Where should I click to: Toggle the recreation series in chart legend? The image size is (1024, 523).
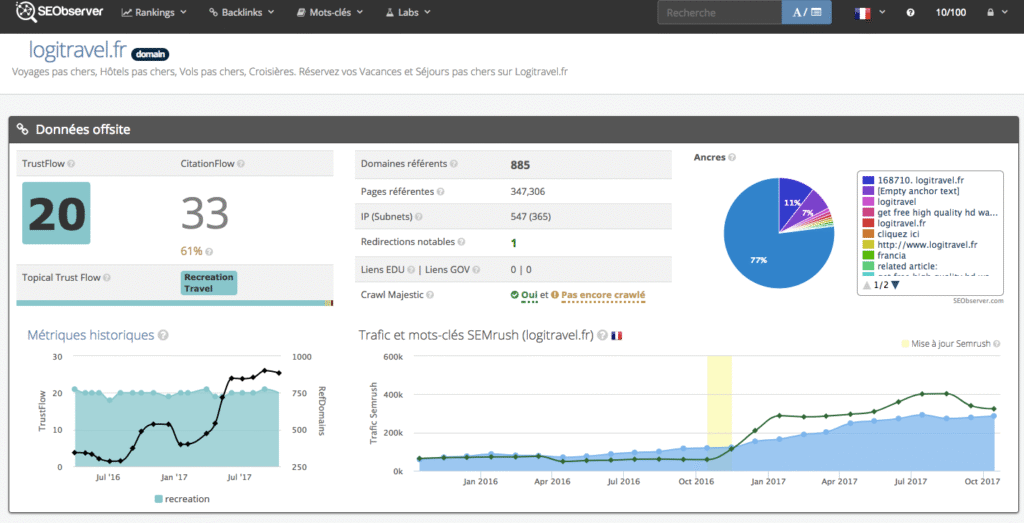click(x=182, y=498)
